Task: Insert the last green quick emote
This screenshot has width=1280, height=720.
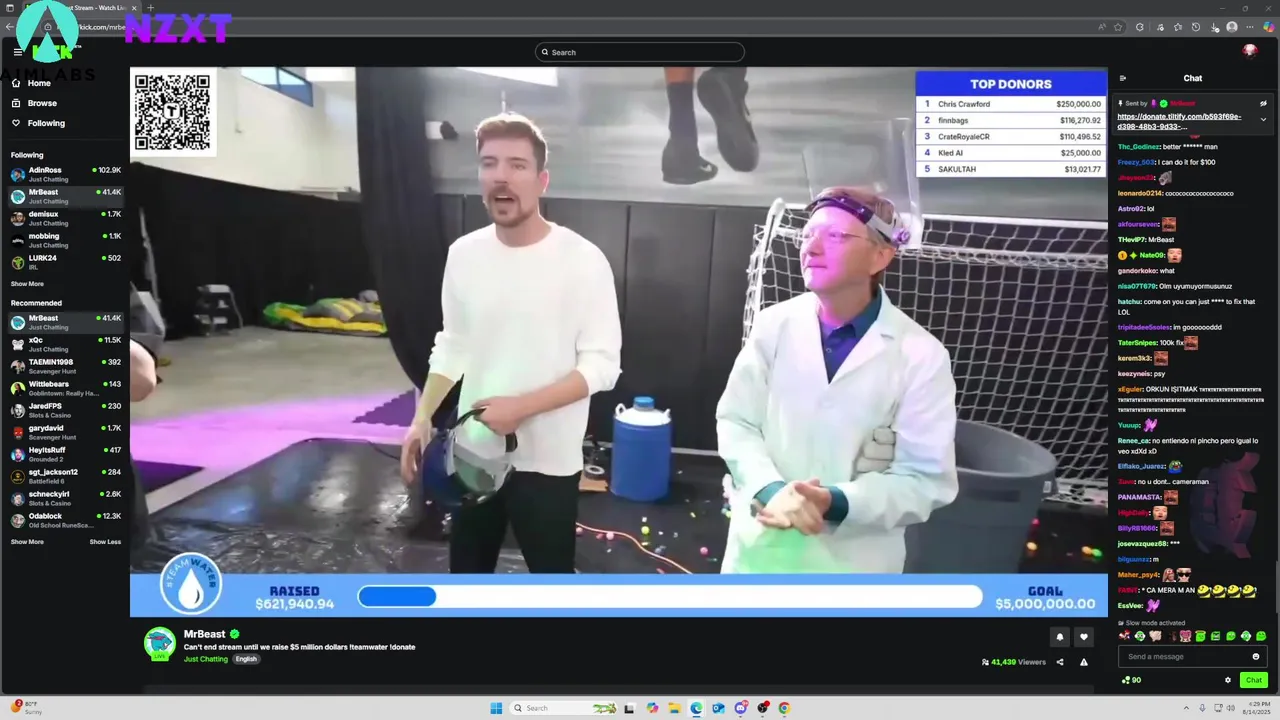Action: pos(1261,636)
